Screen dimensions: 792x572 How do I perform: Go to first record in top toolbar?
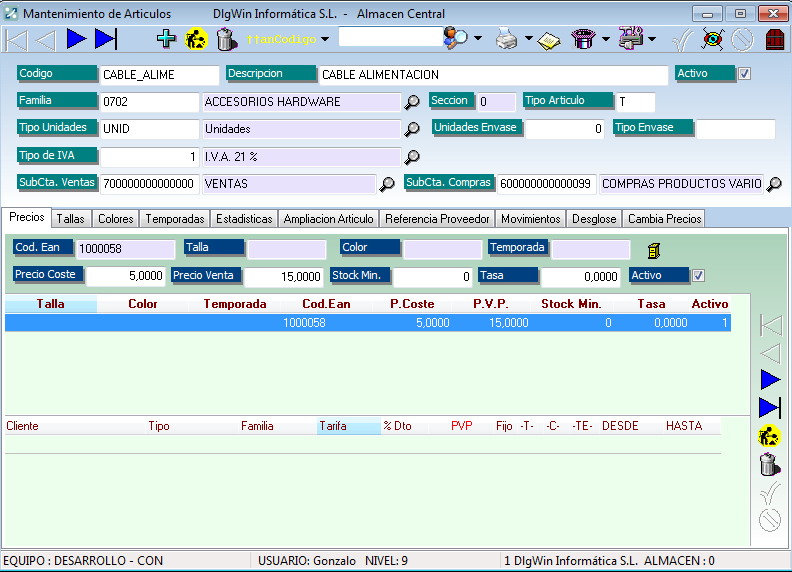[x=16, y=40]
